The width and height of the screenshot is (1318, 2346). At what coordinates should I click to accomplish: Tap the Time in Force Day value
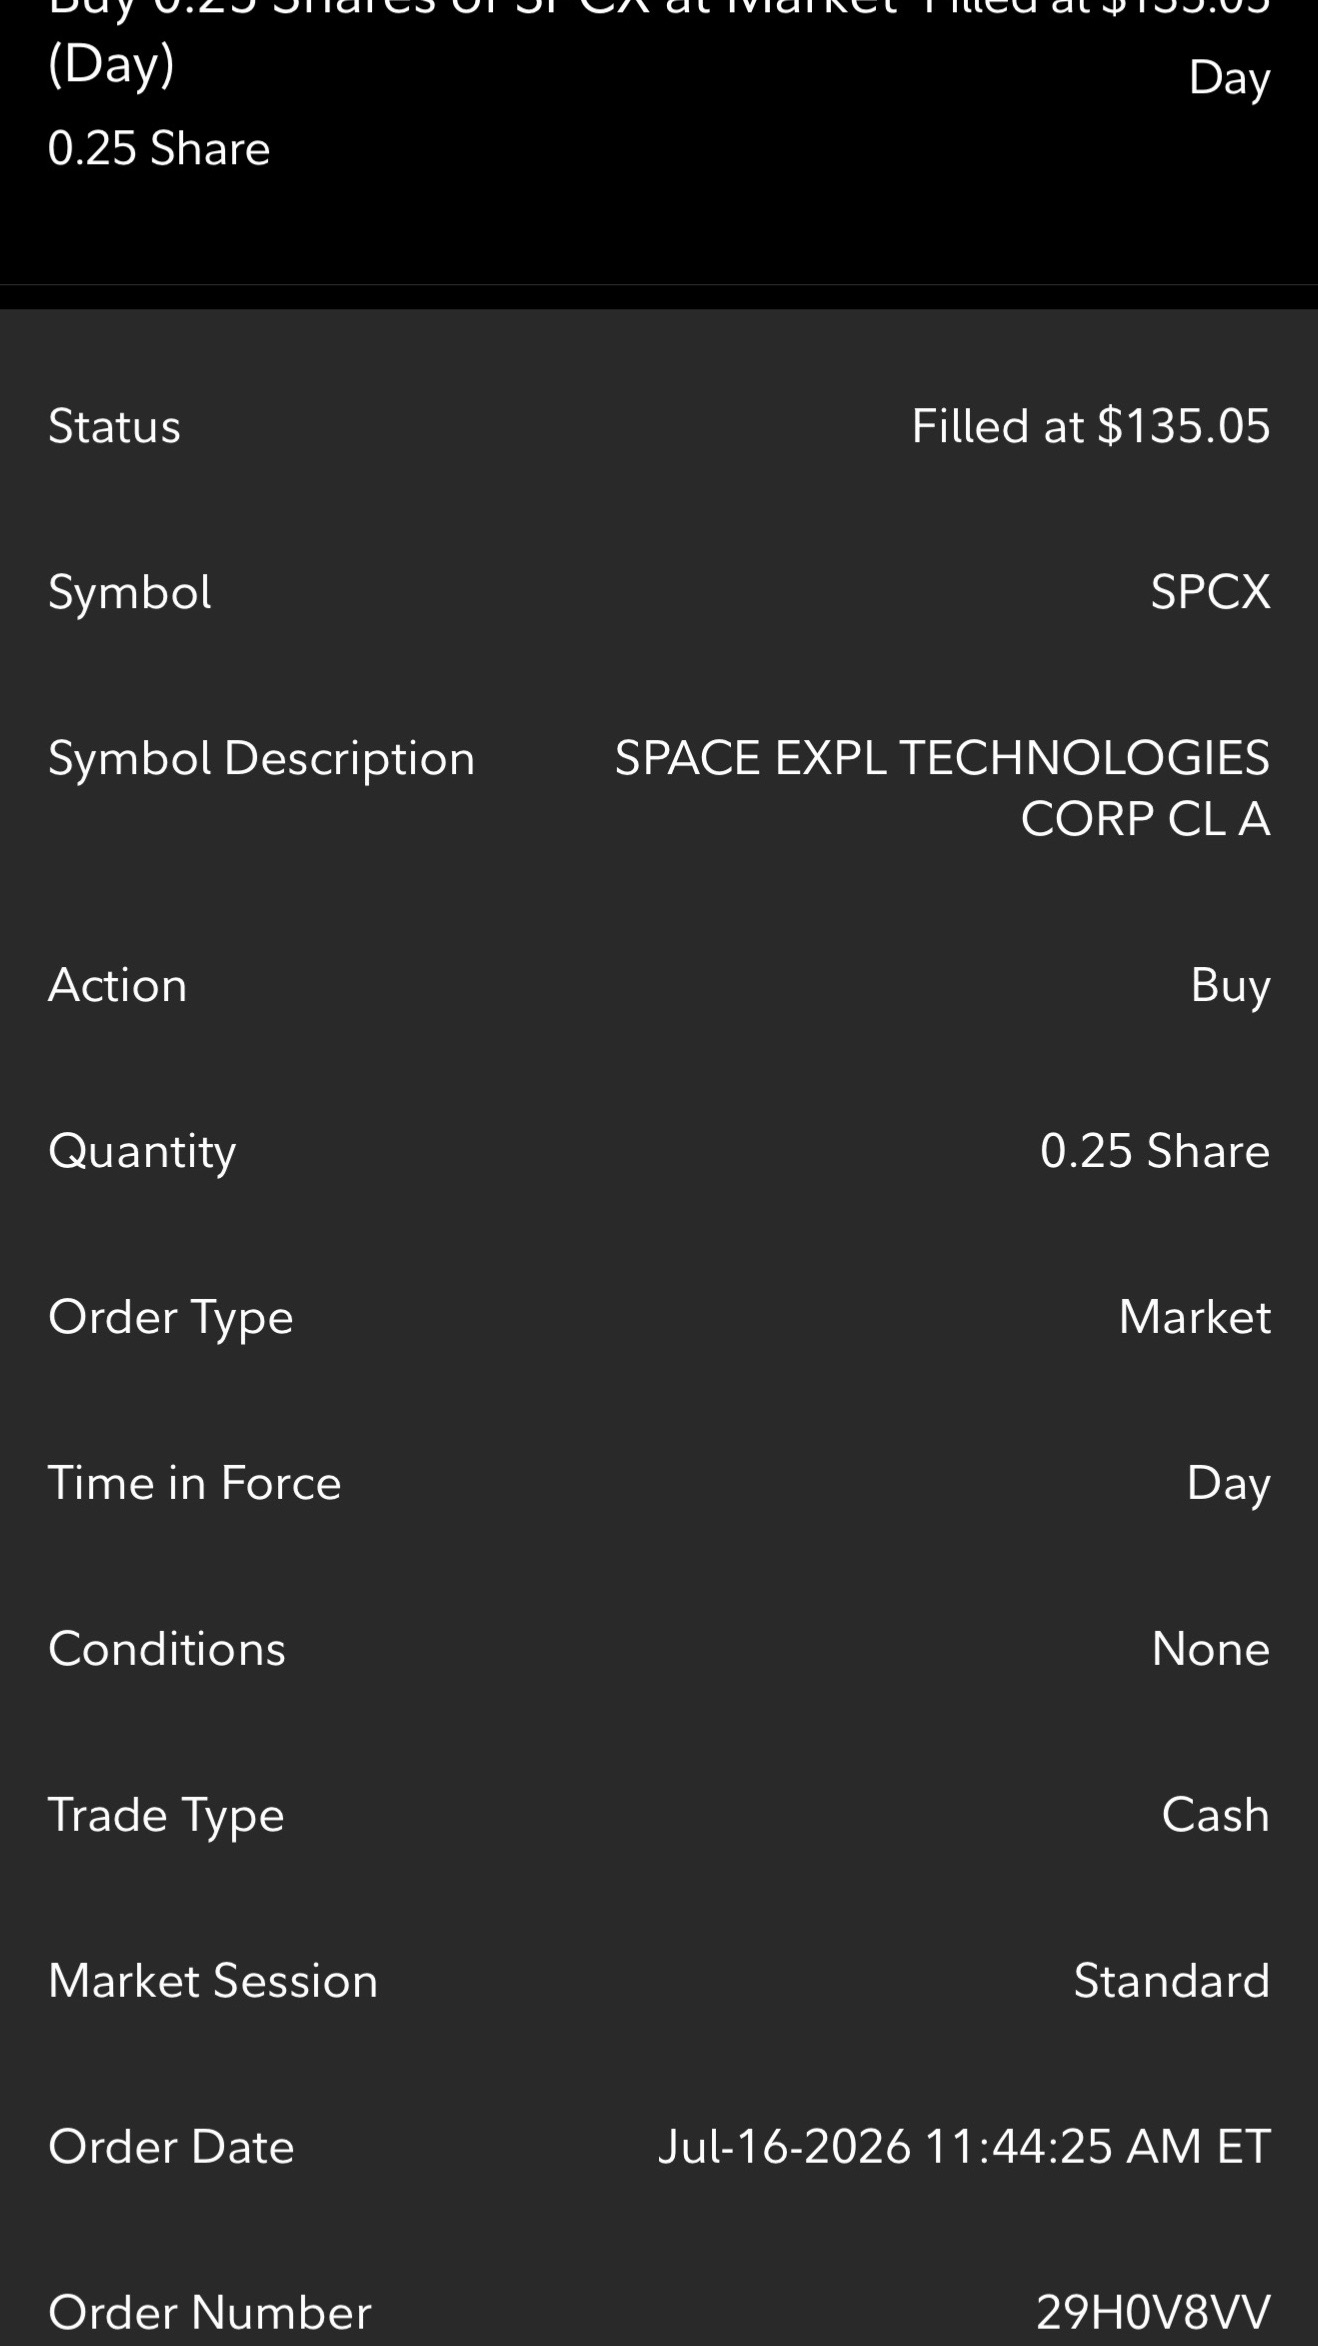click(x=1228, y=1484)
